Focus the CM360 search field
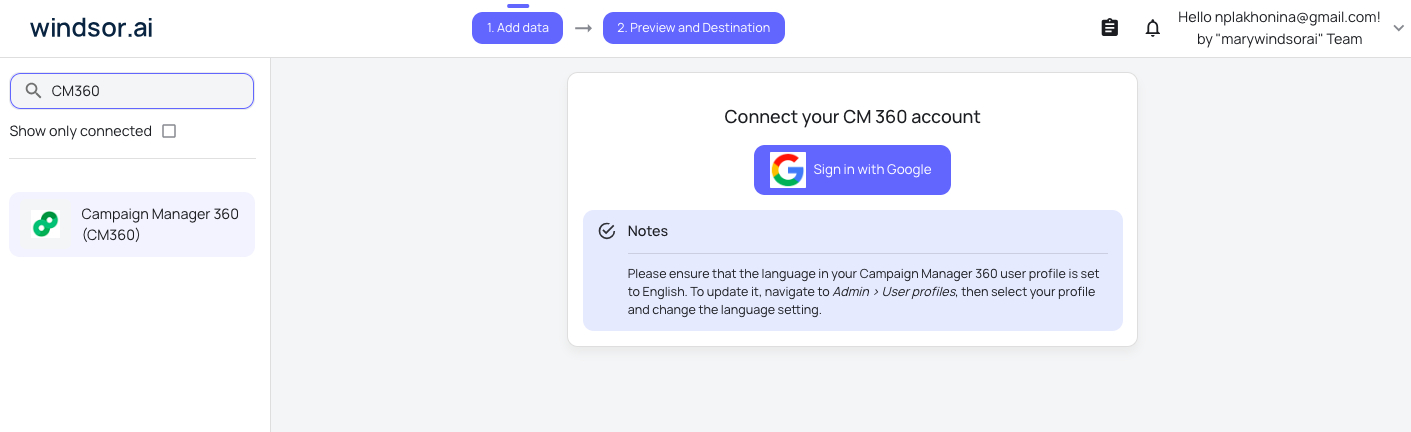Viewport: 1411px width, 432px height. (x=132, y=91)
